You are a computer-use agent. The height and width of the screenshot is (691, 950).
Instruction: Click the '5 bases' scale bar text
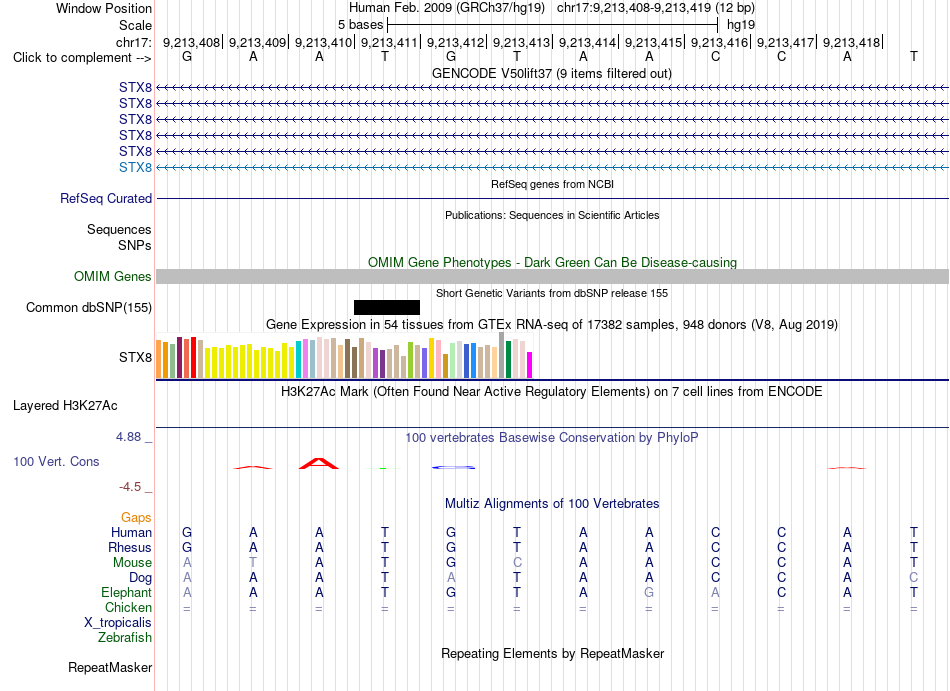[360, 25]
